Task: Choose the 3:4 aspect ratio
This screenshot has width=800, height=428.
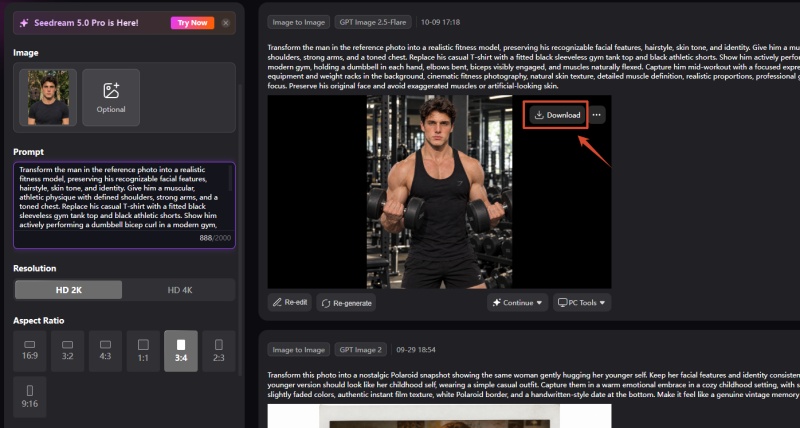Action: [181, 351]
